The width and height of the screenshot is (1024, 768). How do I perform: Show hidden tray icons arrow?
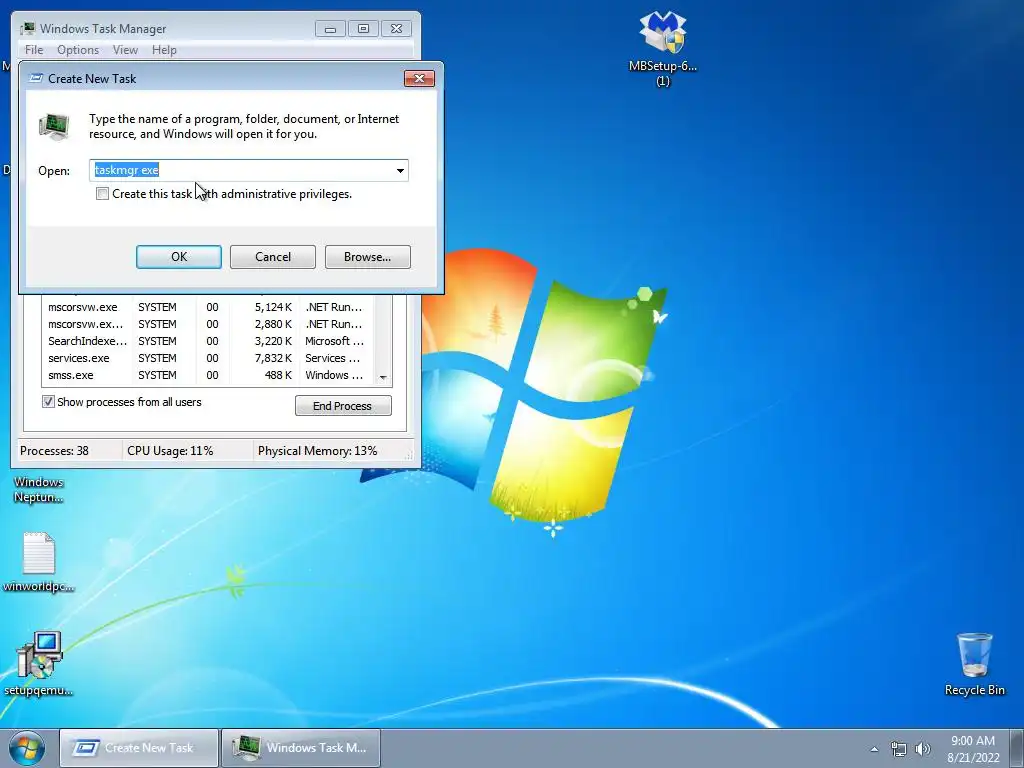coord(874,749)
